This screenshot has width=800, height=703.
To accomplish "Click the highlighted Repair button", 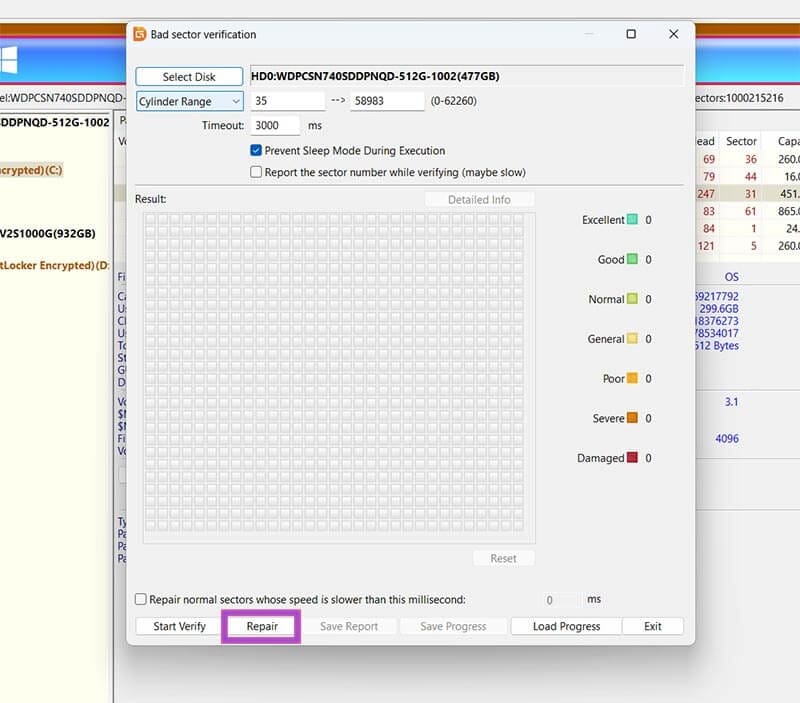I will (x=260, y=626).
